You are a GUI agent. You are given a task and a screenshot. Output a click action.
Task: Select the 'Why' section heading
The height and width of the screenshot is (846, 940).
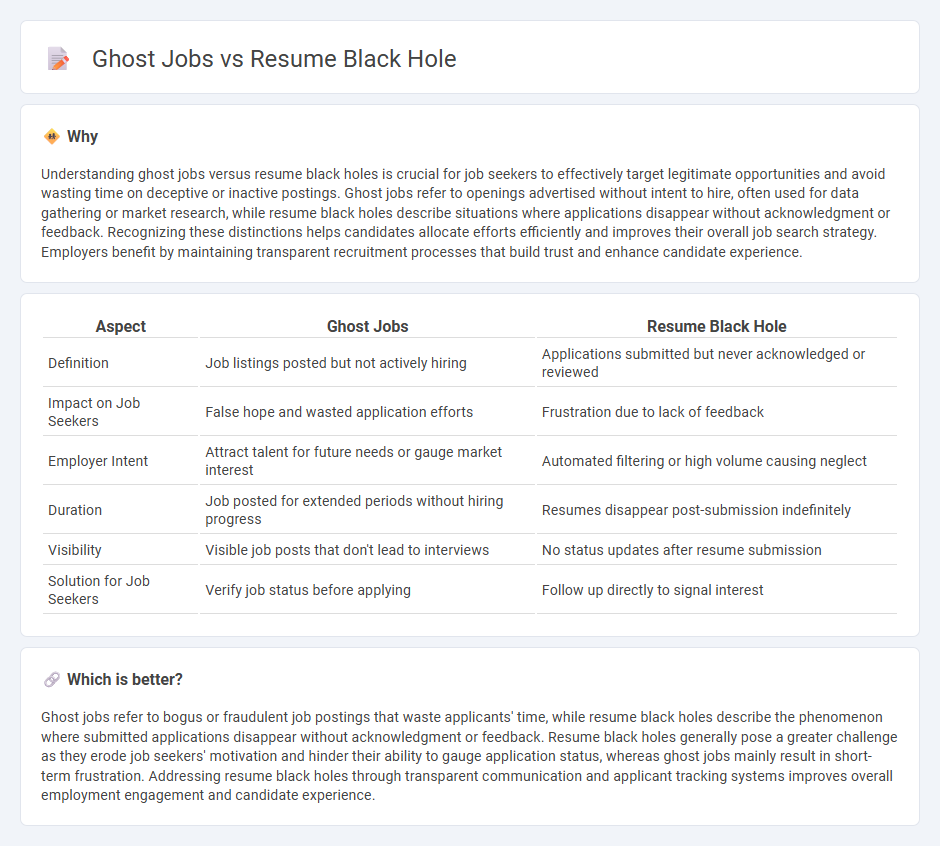click(82, 137)
